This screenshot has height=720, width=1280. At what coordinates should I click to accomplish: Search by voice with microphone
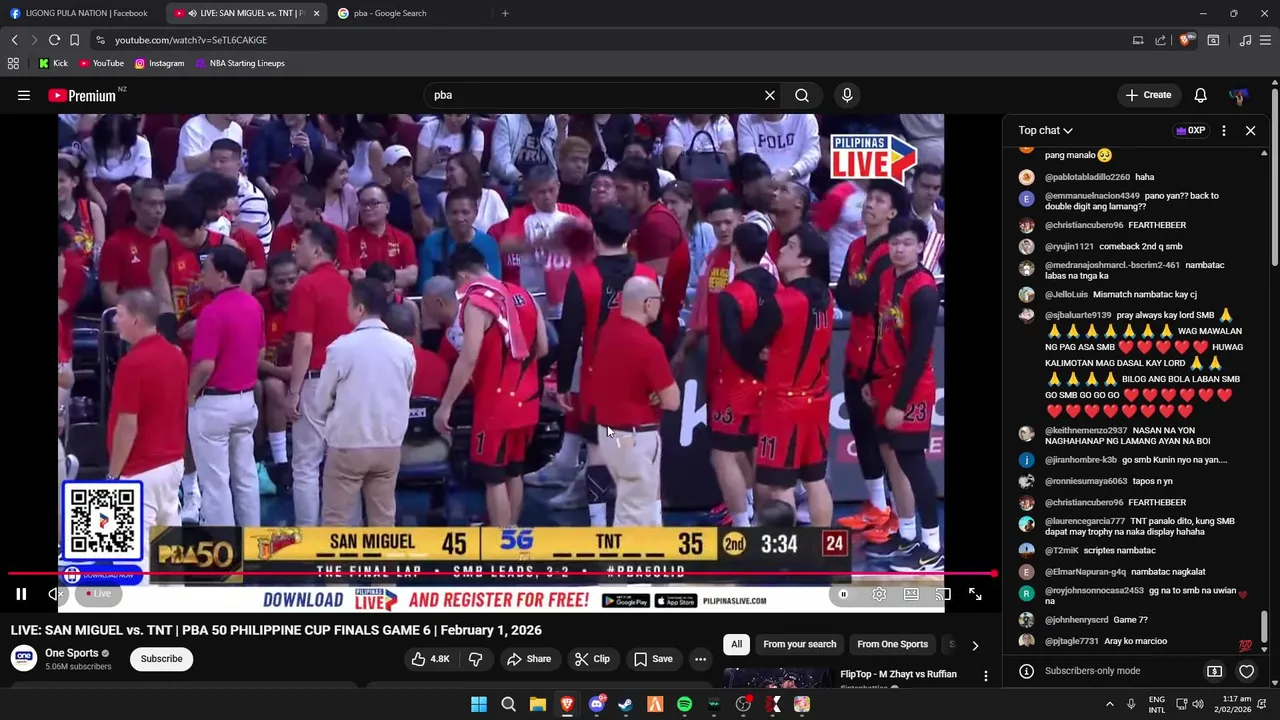tap(847, 95)
